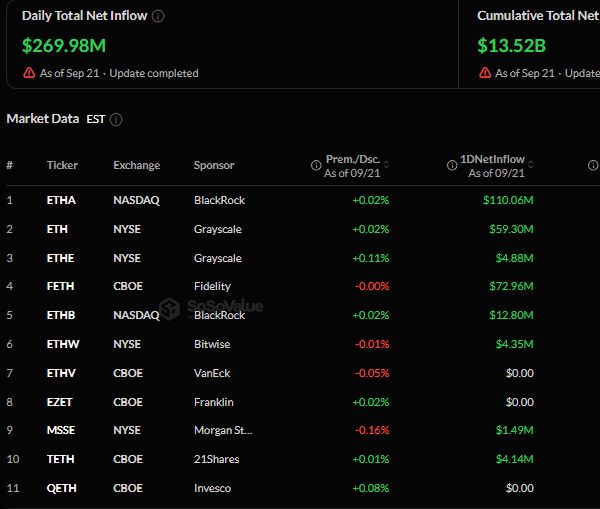Click $1.49M inflow for MSSE
This screenshot has height=509, width=600.
point(515,430)
